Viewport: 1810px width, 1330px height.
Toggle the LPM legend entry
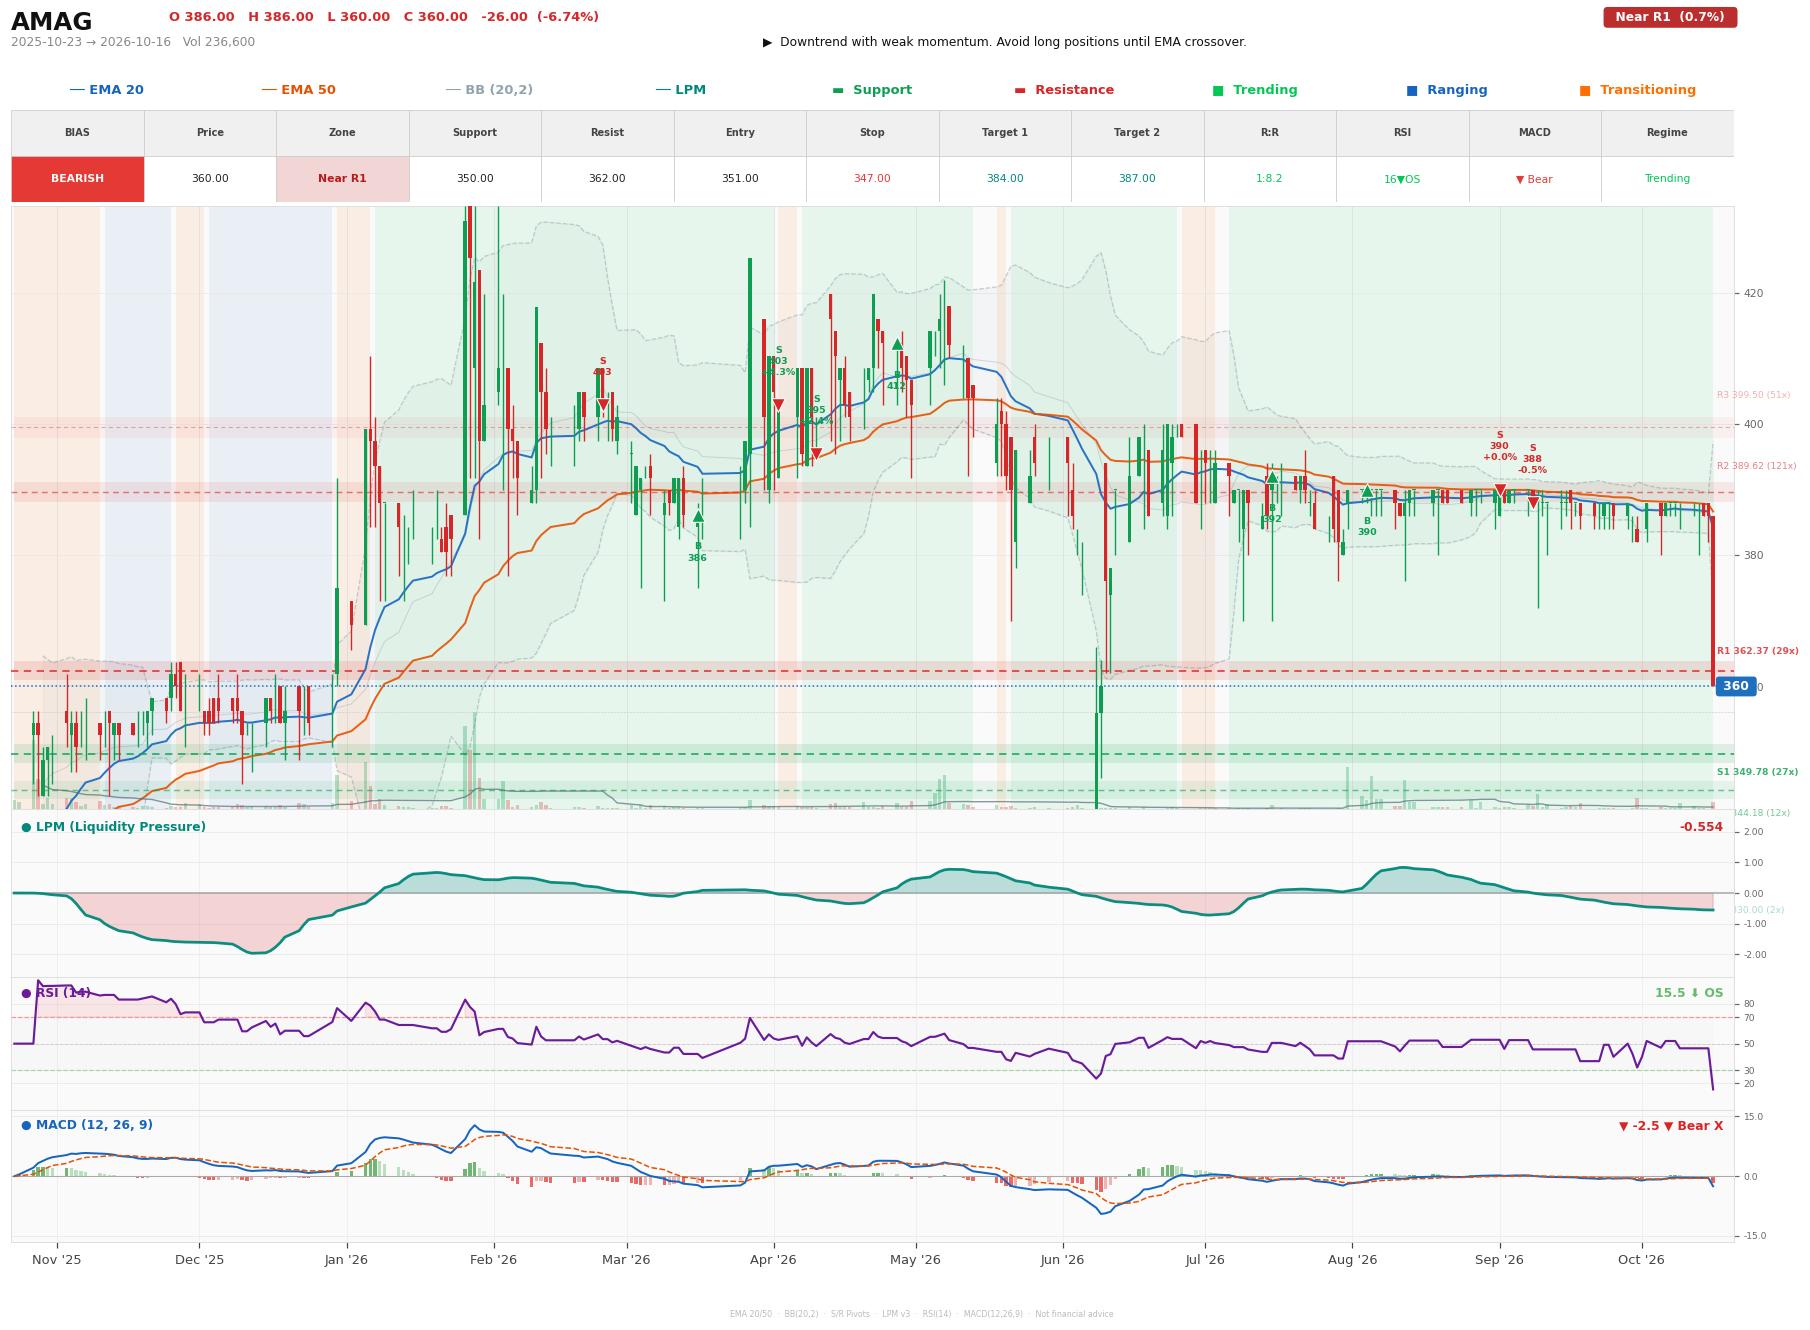680,90
